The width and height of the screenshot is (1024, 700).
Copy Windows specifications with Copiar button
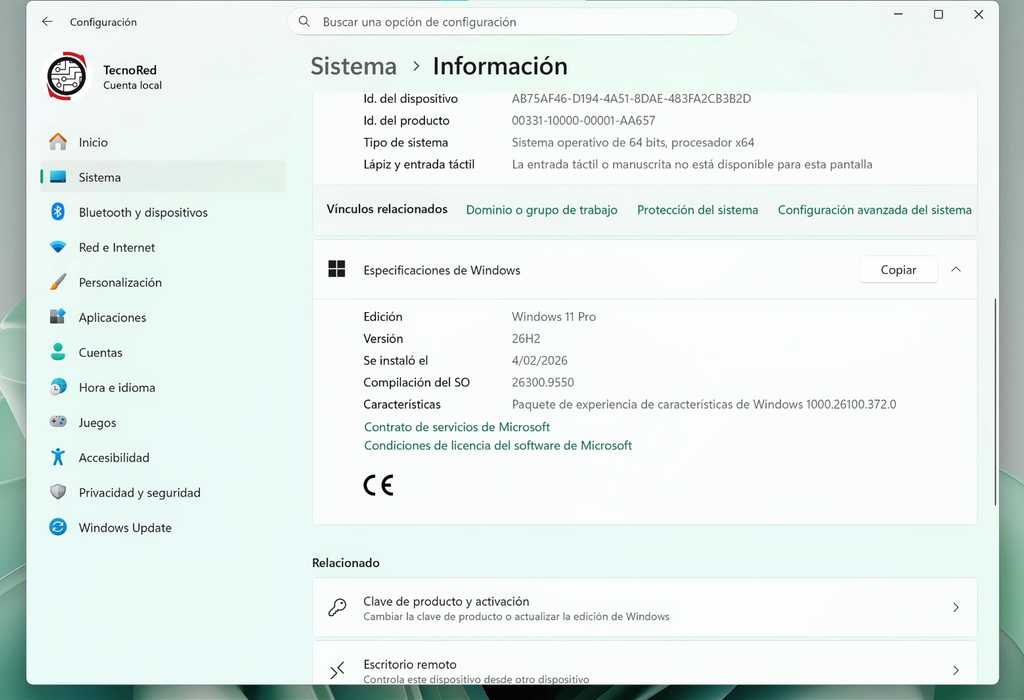[899, 270]
